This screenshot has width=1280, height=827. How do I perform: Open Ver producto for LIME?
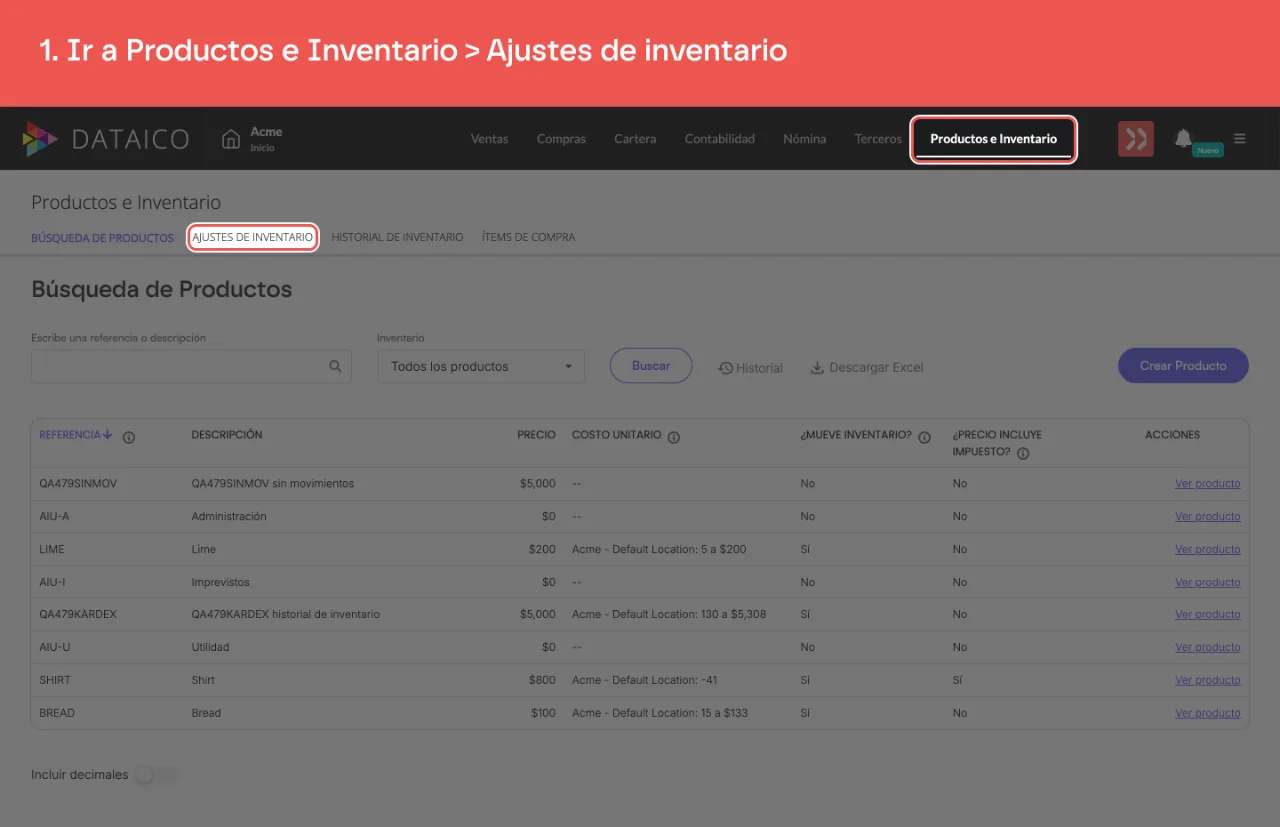[1207, 550]
